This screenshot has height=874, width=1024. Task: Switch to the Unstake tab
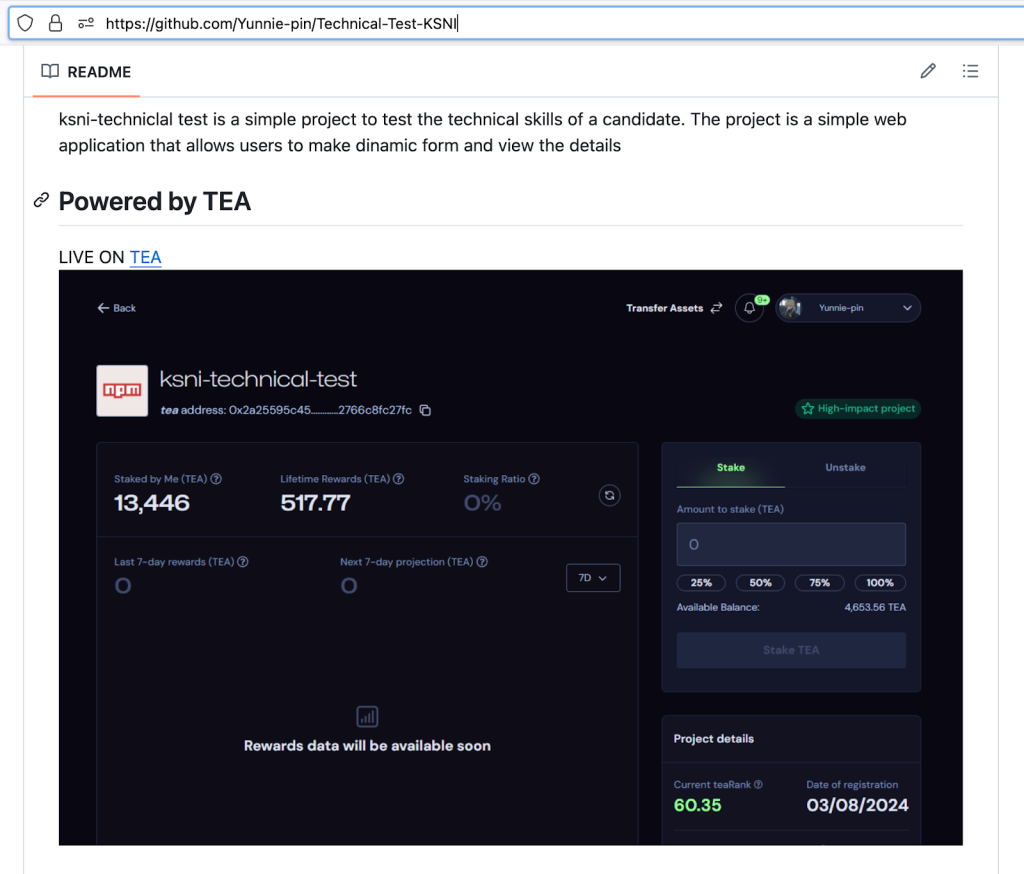(x=845, y=467)
